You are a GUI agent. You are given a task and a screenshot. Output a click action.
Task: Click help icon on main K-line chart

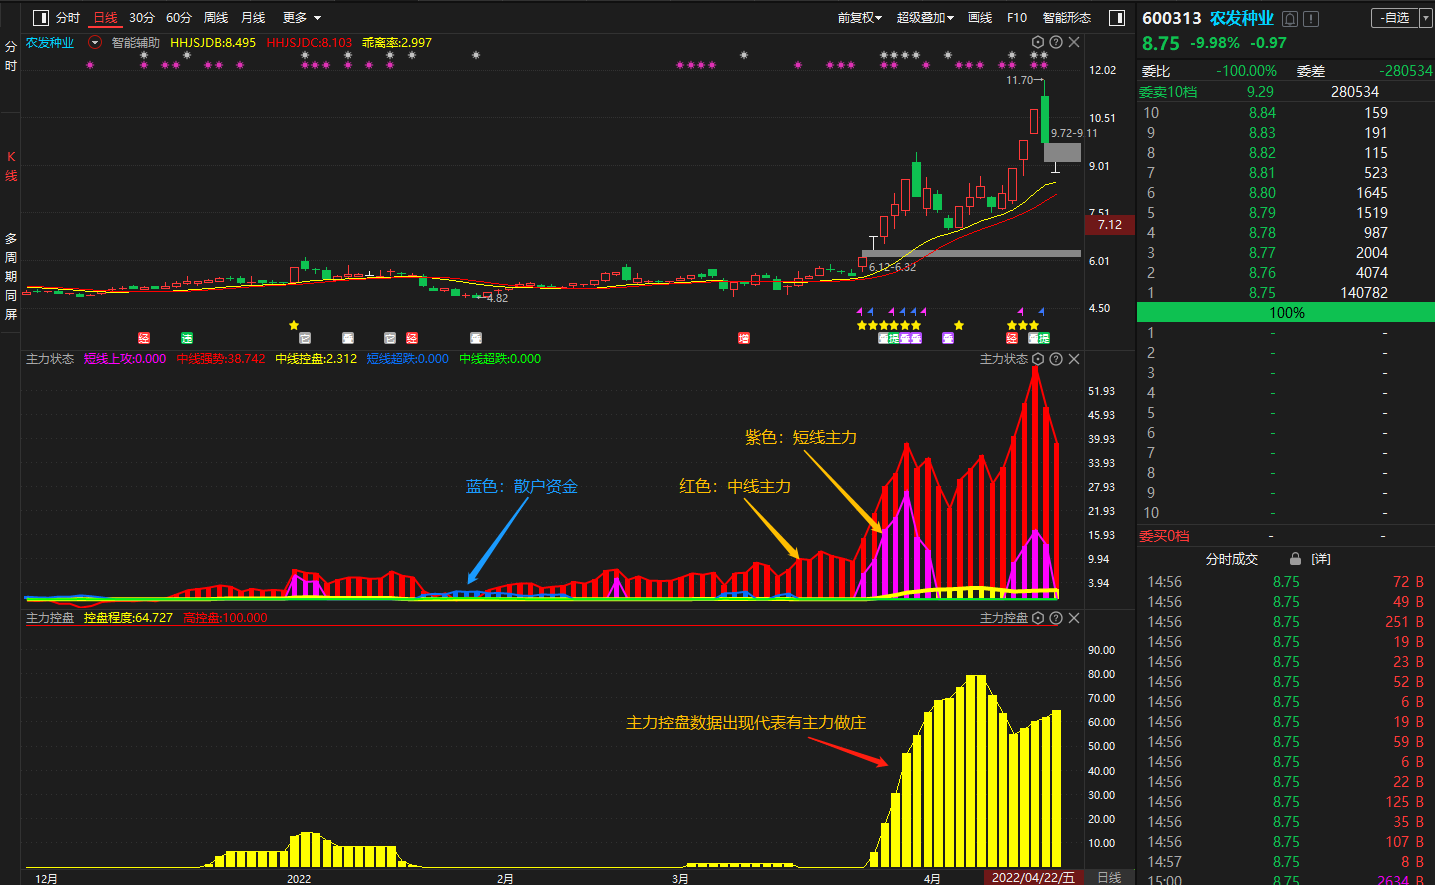click(x=1056, y=43)
